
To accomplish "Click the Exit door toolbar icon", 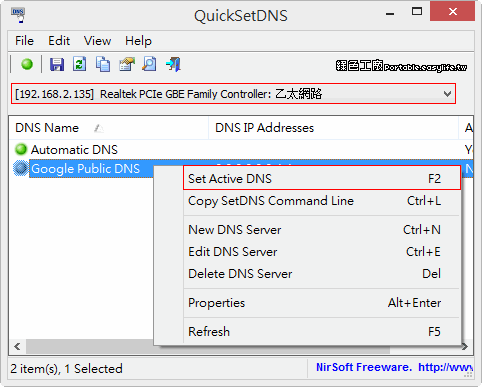I will click(173, 64).
